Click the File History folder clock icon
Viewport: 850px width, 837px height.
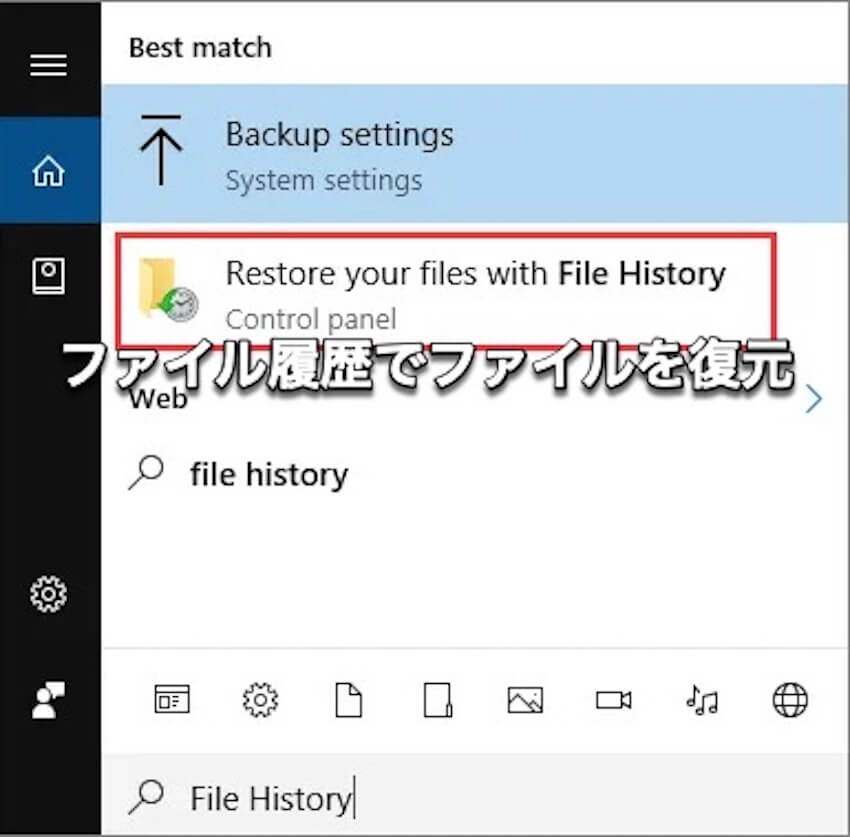tap(168, 289)
